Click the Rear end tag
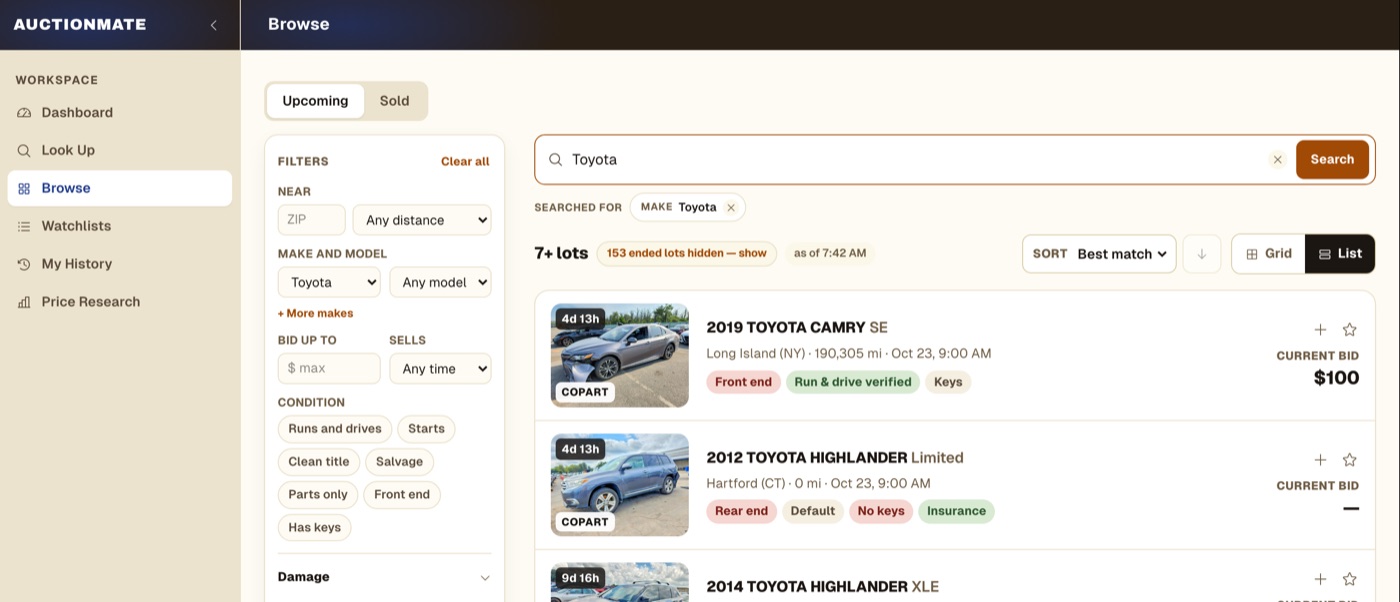Viewport: 1400px width, 602px height. click(x=742, y=511)
